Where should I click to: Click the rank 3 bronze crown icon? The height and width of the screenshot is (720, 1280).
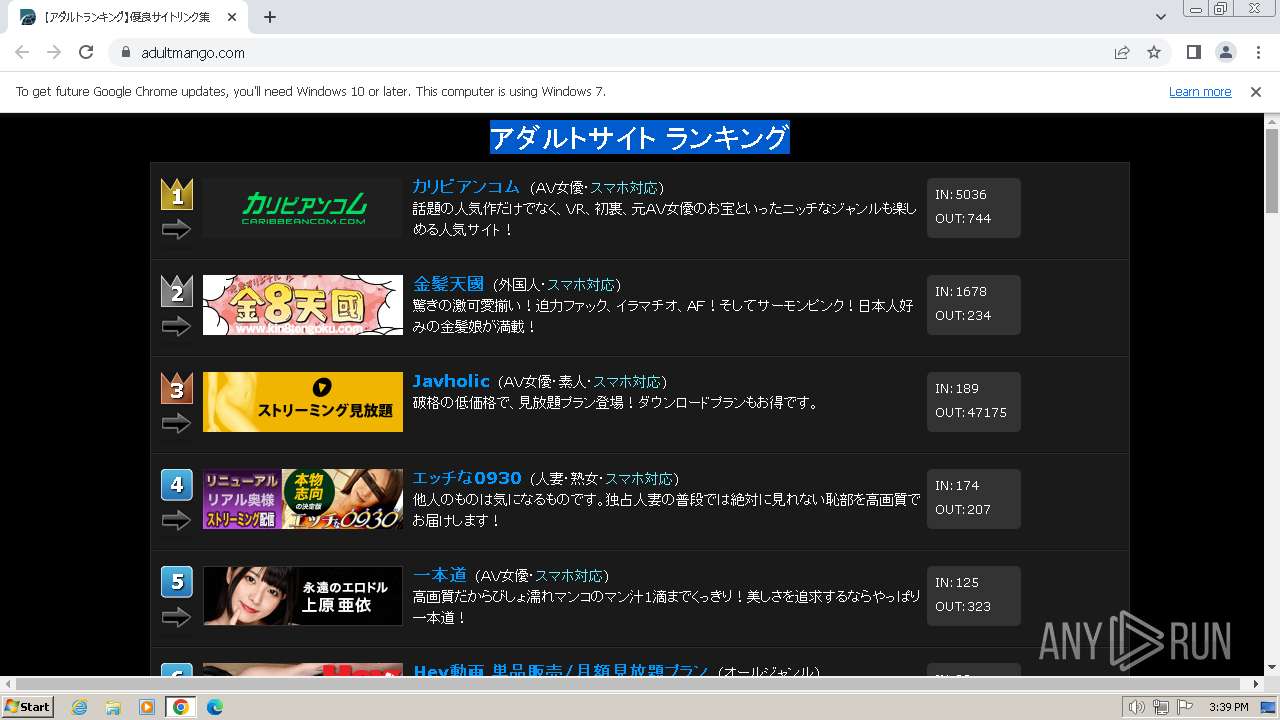tap(177, 388)
